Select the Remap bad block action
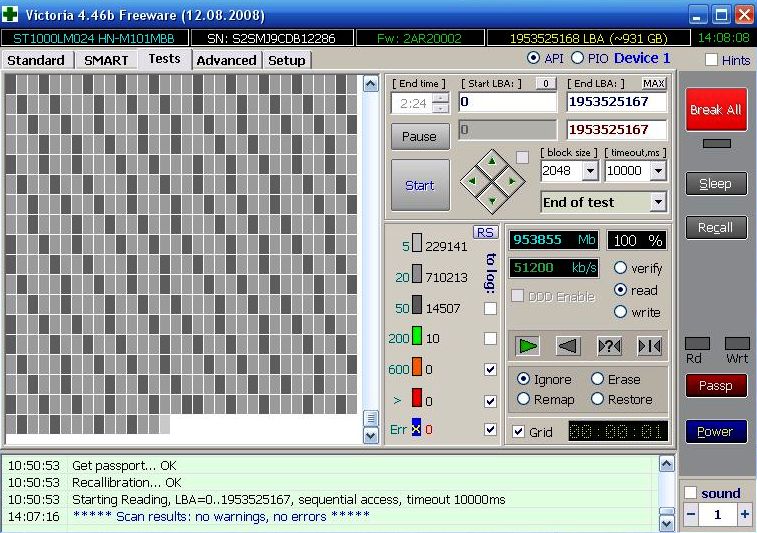This screenshot has width=757, height=533. pyautogui.click(x=523, y=399)
